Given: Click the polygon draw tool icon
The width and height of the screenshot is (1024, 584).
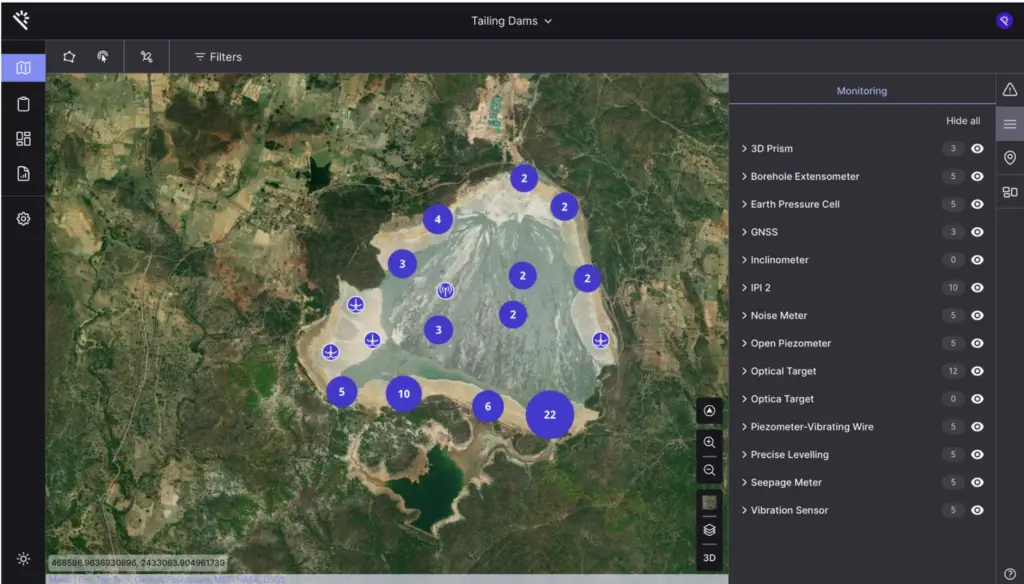Looking at the screenshot, I should pyautogui.click(x=69, y=57).
